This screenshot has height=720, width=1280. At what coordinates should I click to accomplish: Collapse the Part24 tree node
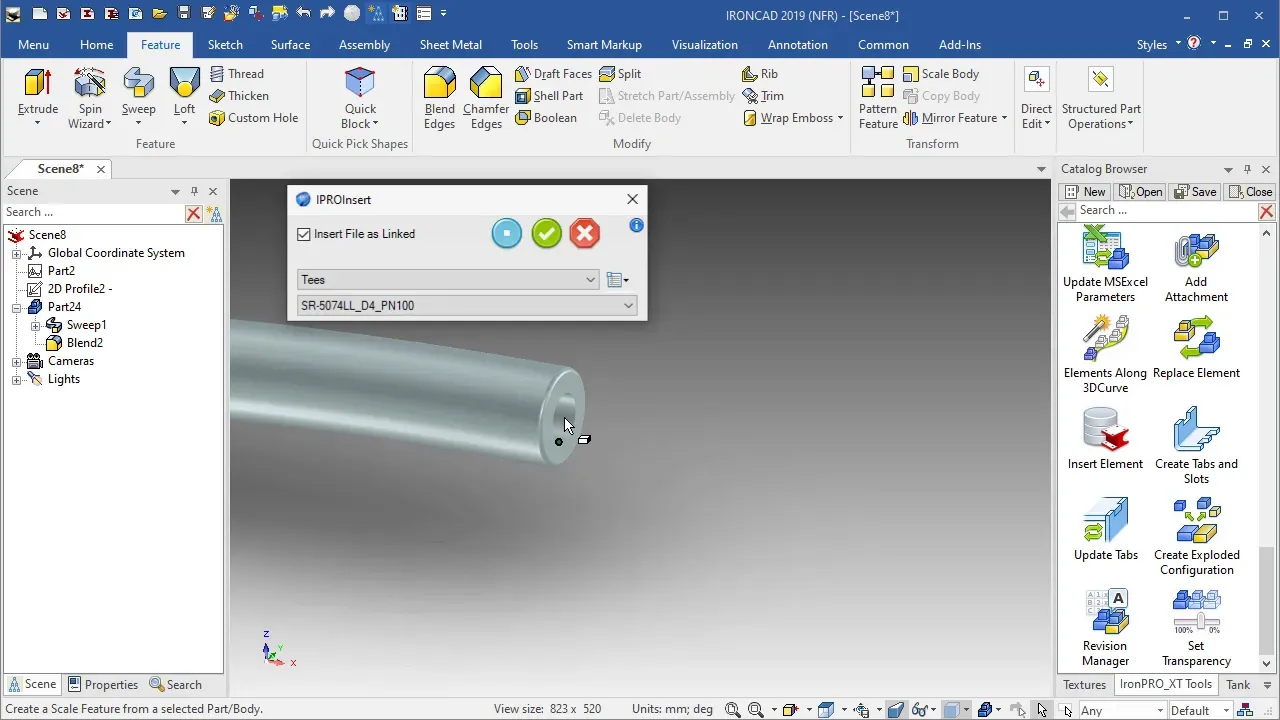click(x=16, y=307)
